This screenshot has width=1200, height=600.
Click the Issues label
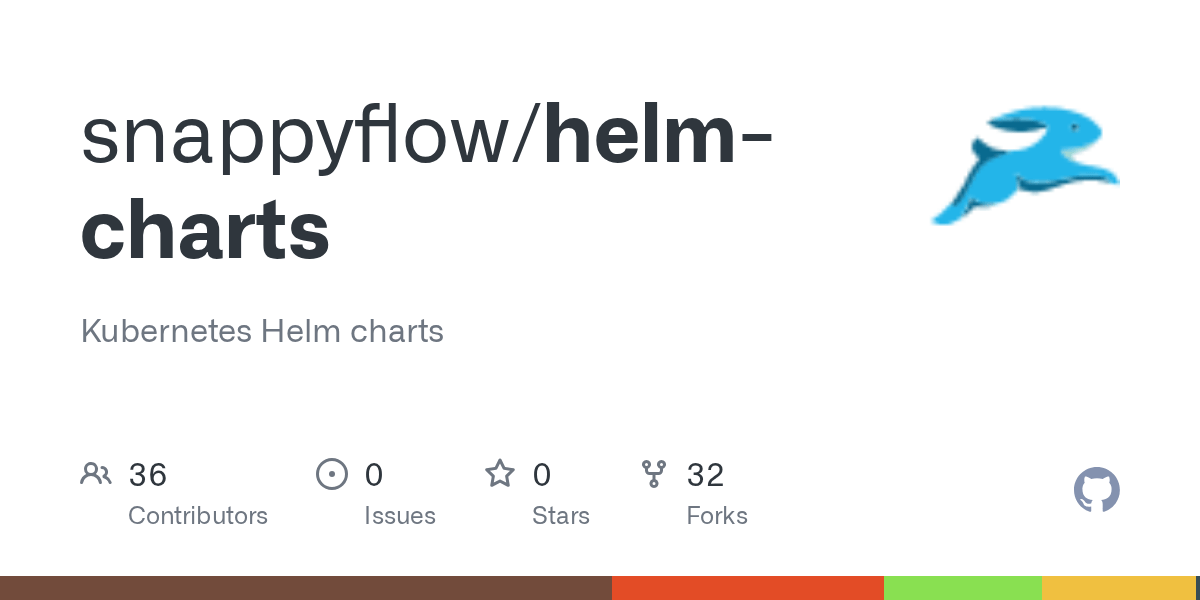tap(400, 516)
